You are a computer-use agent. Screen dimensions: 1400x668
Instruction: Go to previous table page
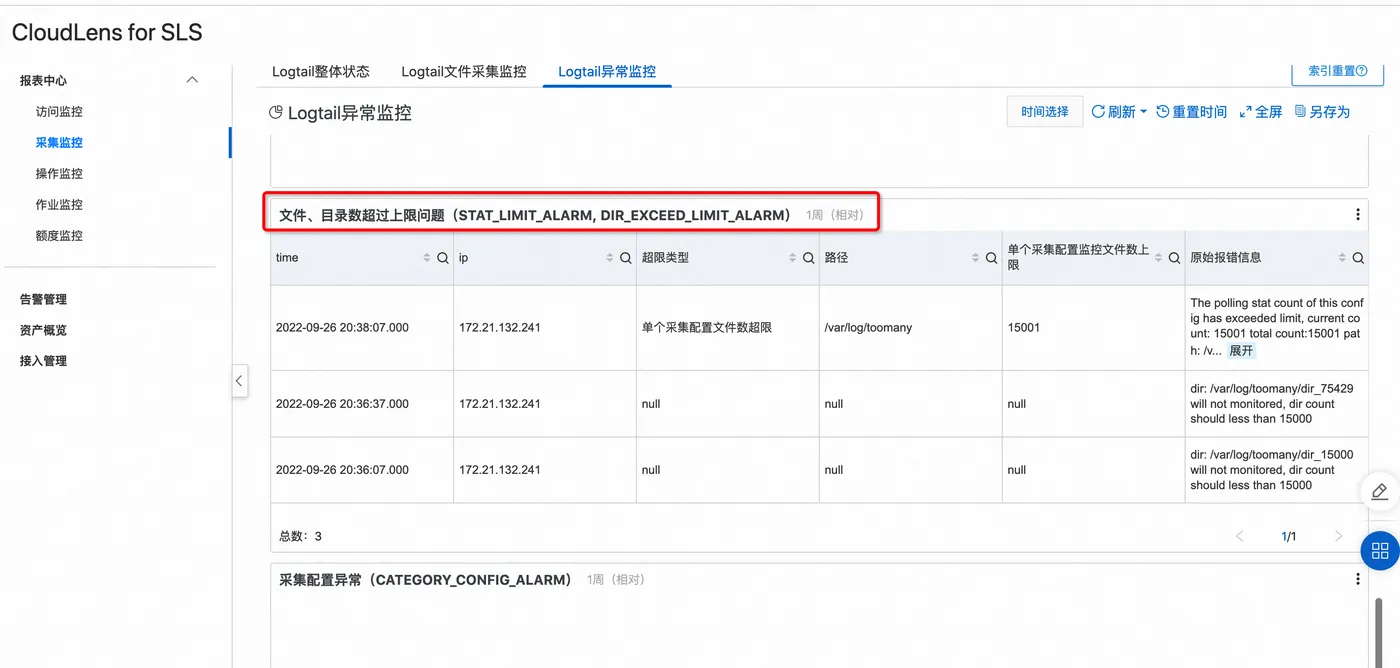(x=1240, y=536)
